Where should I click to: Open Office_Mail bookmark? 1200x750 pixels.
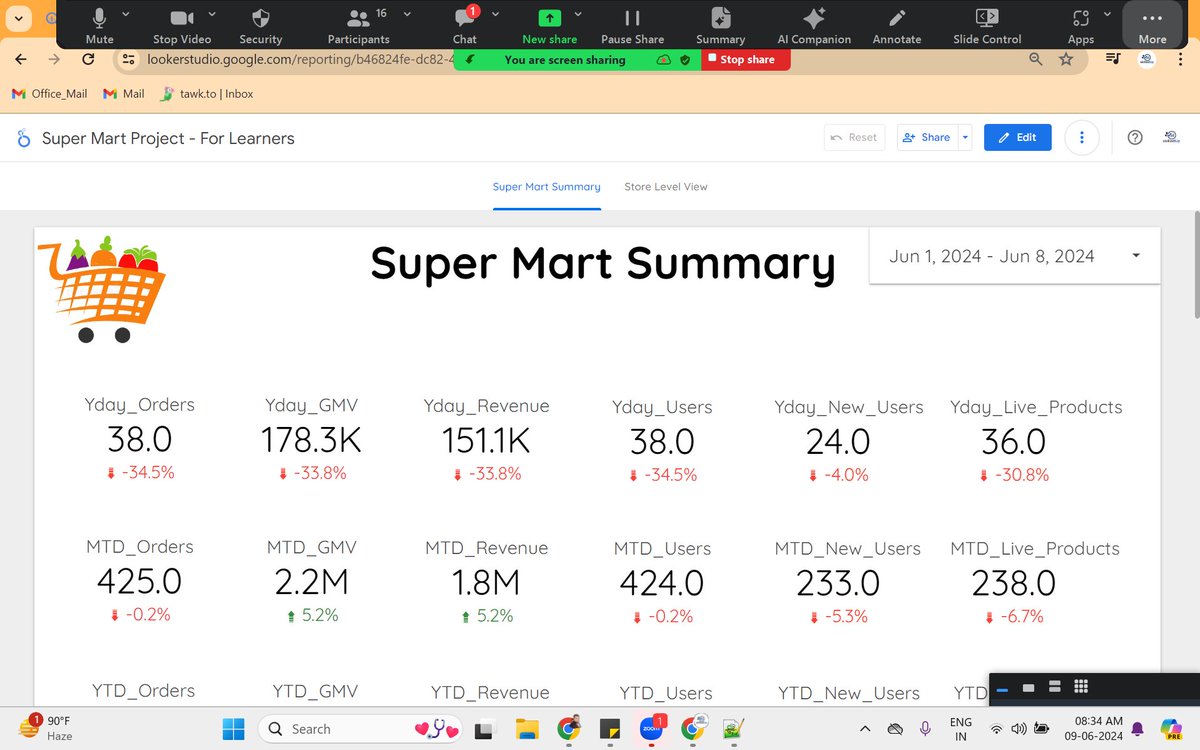pos(49,94)
